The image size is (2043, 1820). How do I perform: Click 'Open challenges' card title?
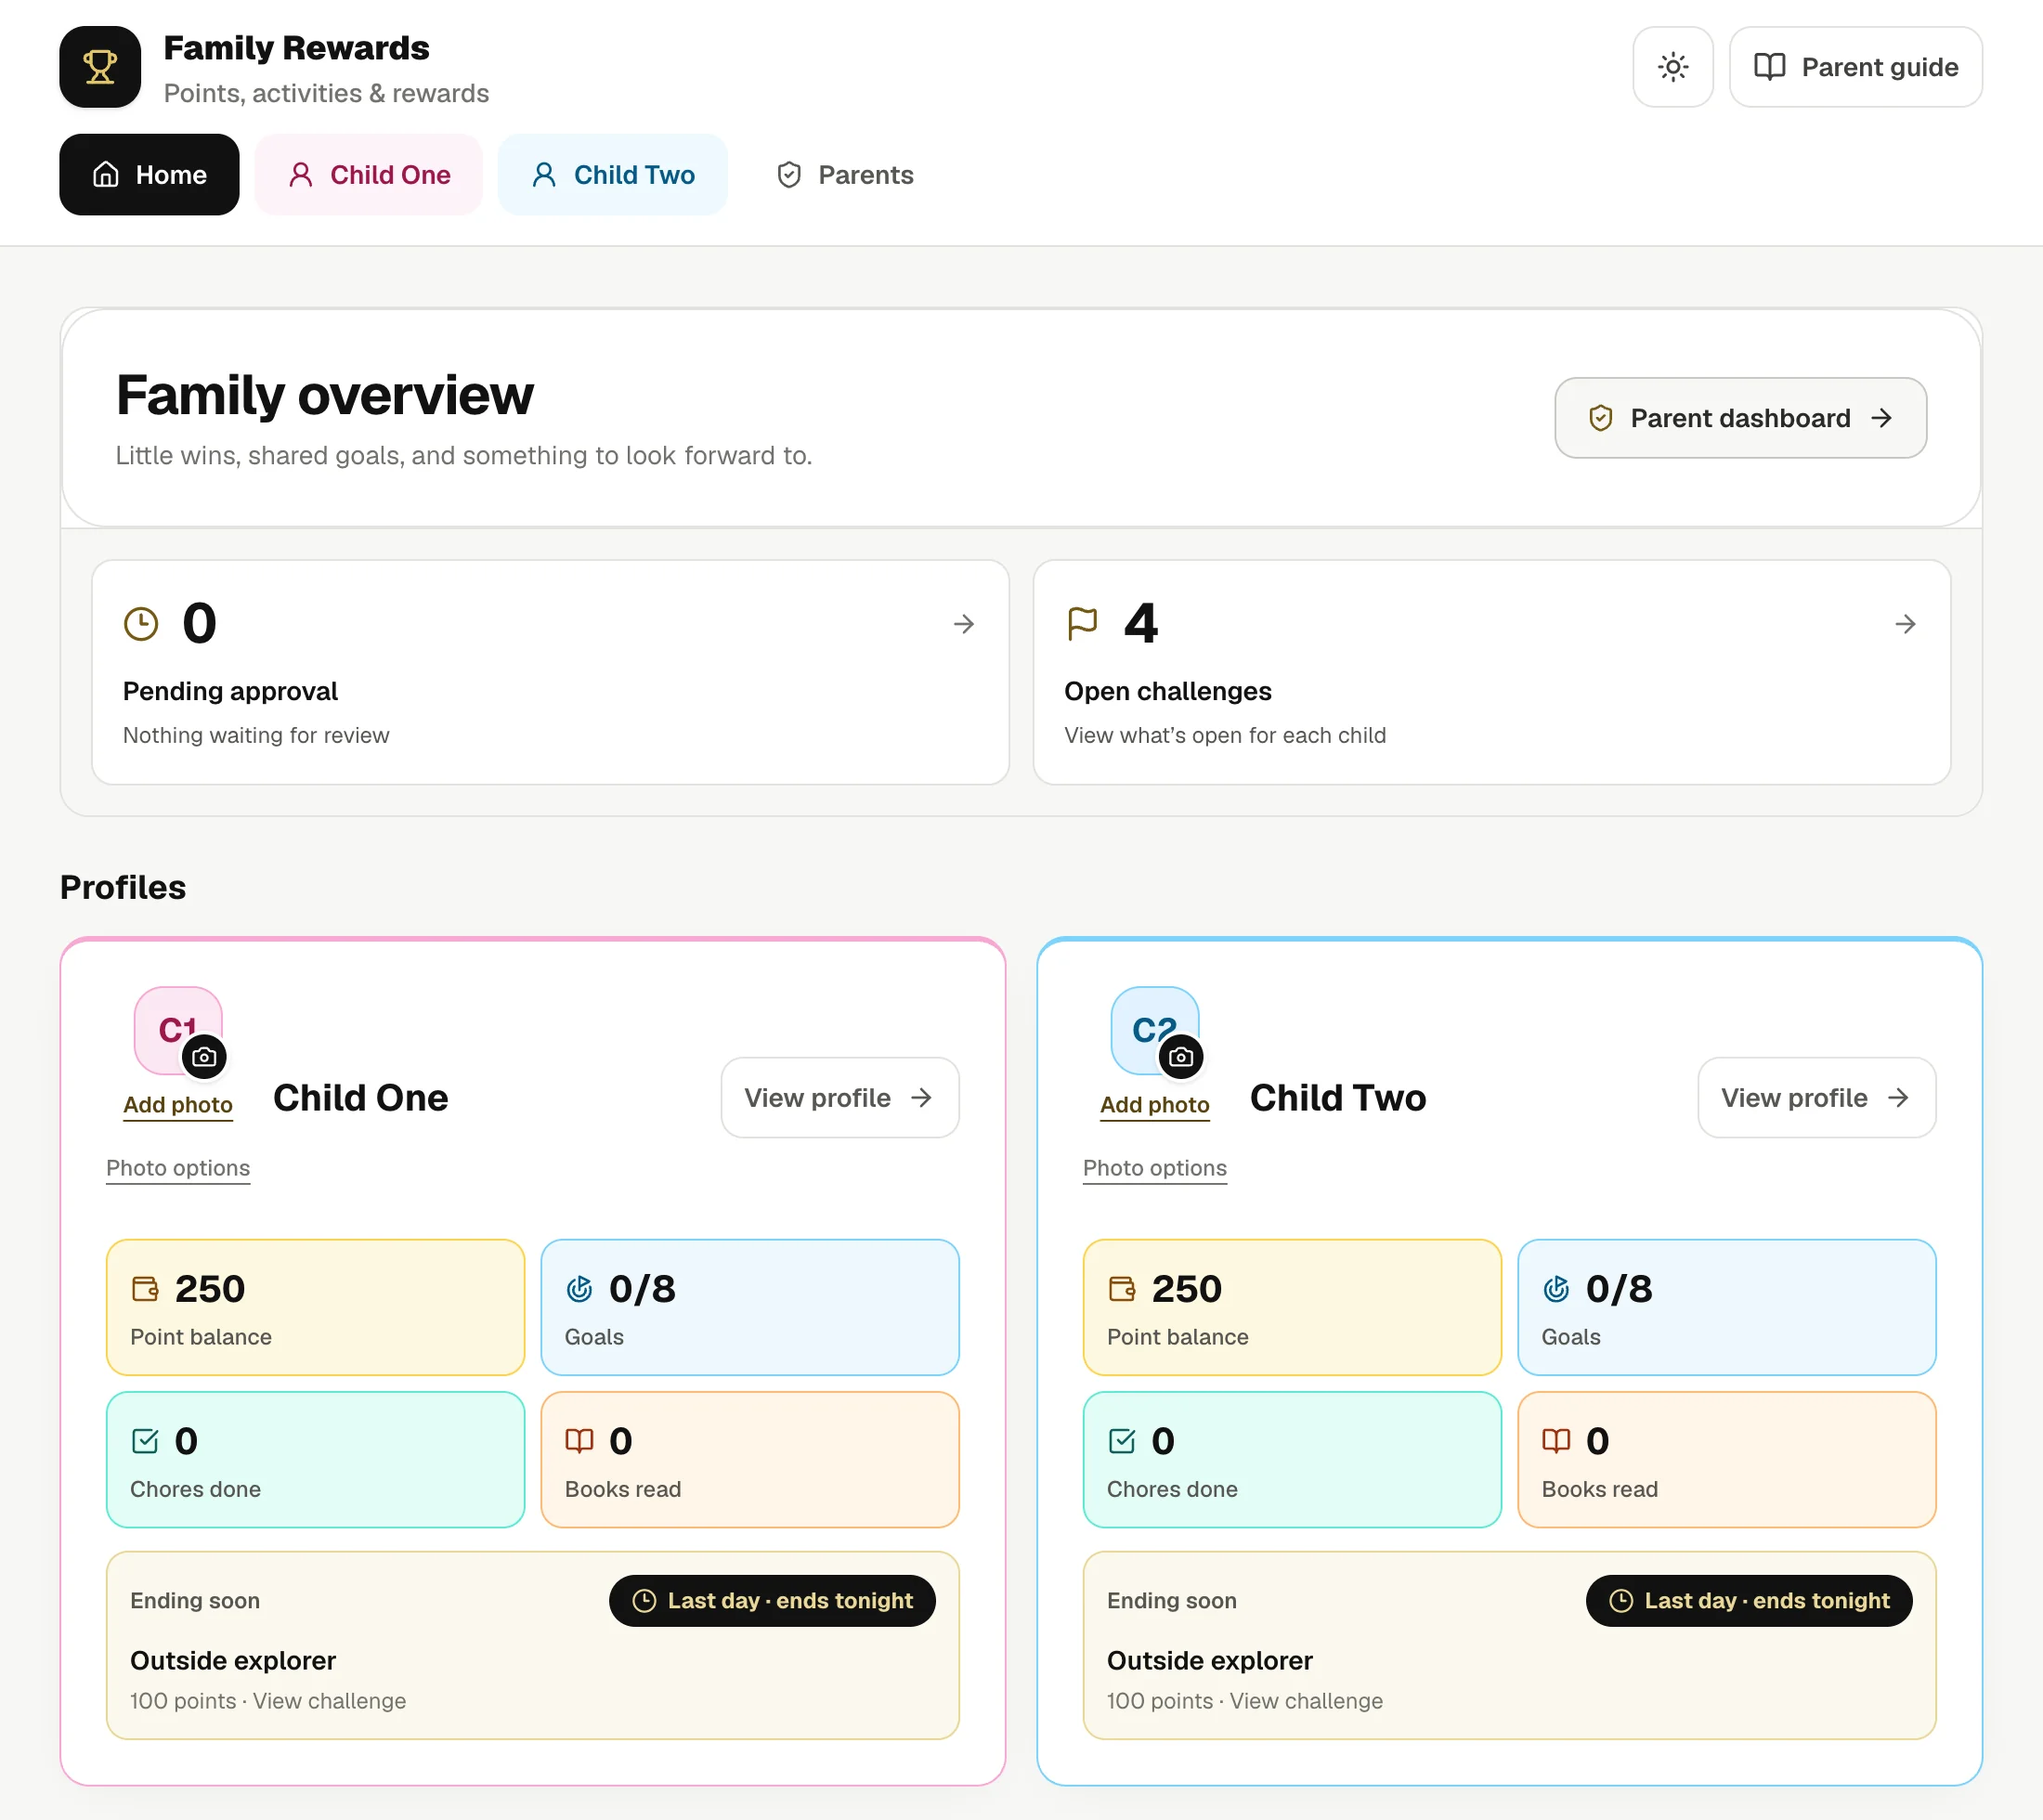(1168, 691)
